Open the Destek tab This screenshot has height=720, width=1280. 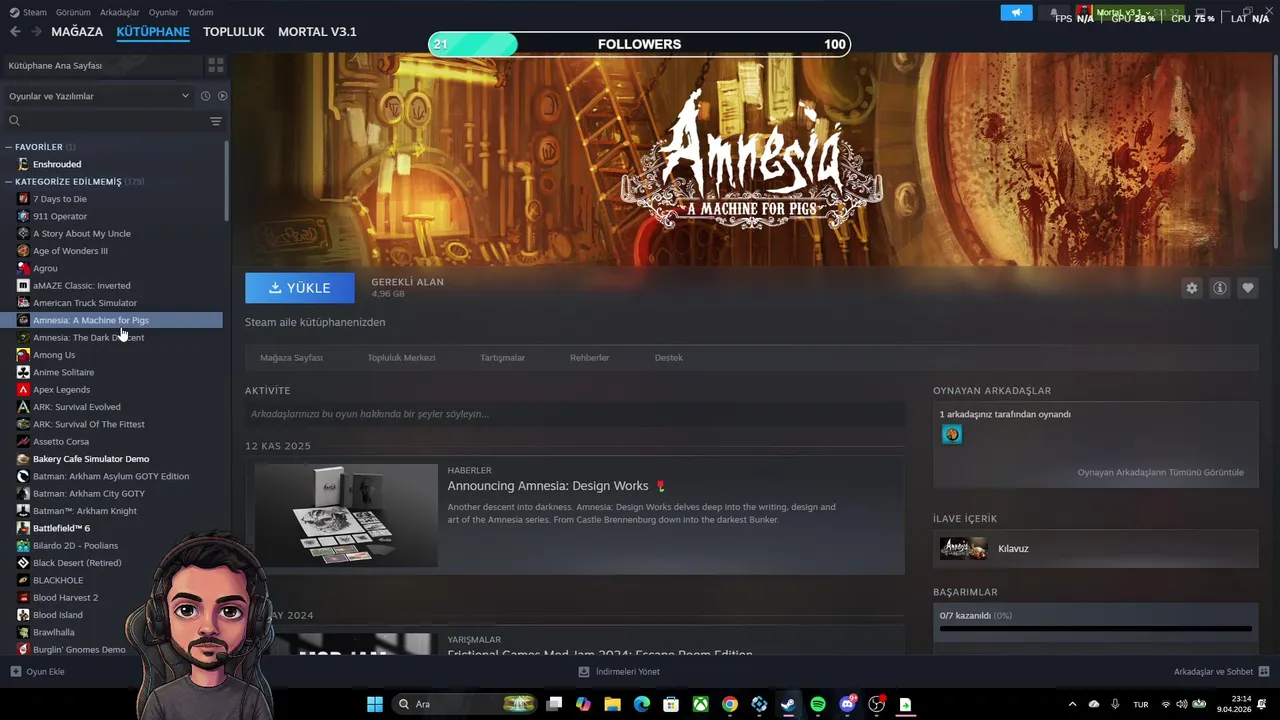(x=668, y=358)
